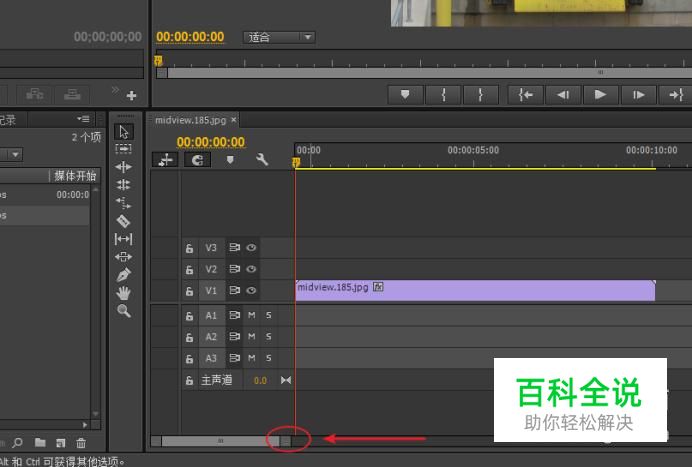Hide track V1 with eye icon

tap(251, 290)
